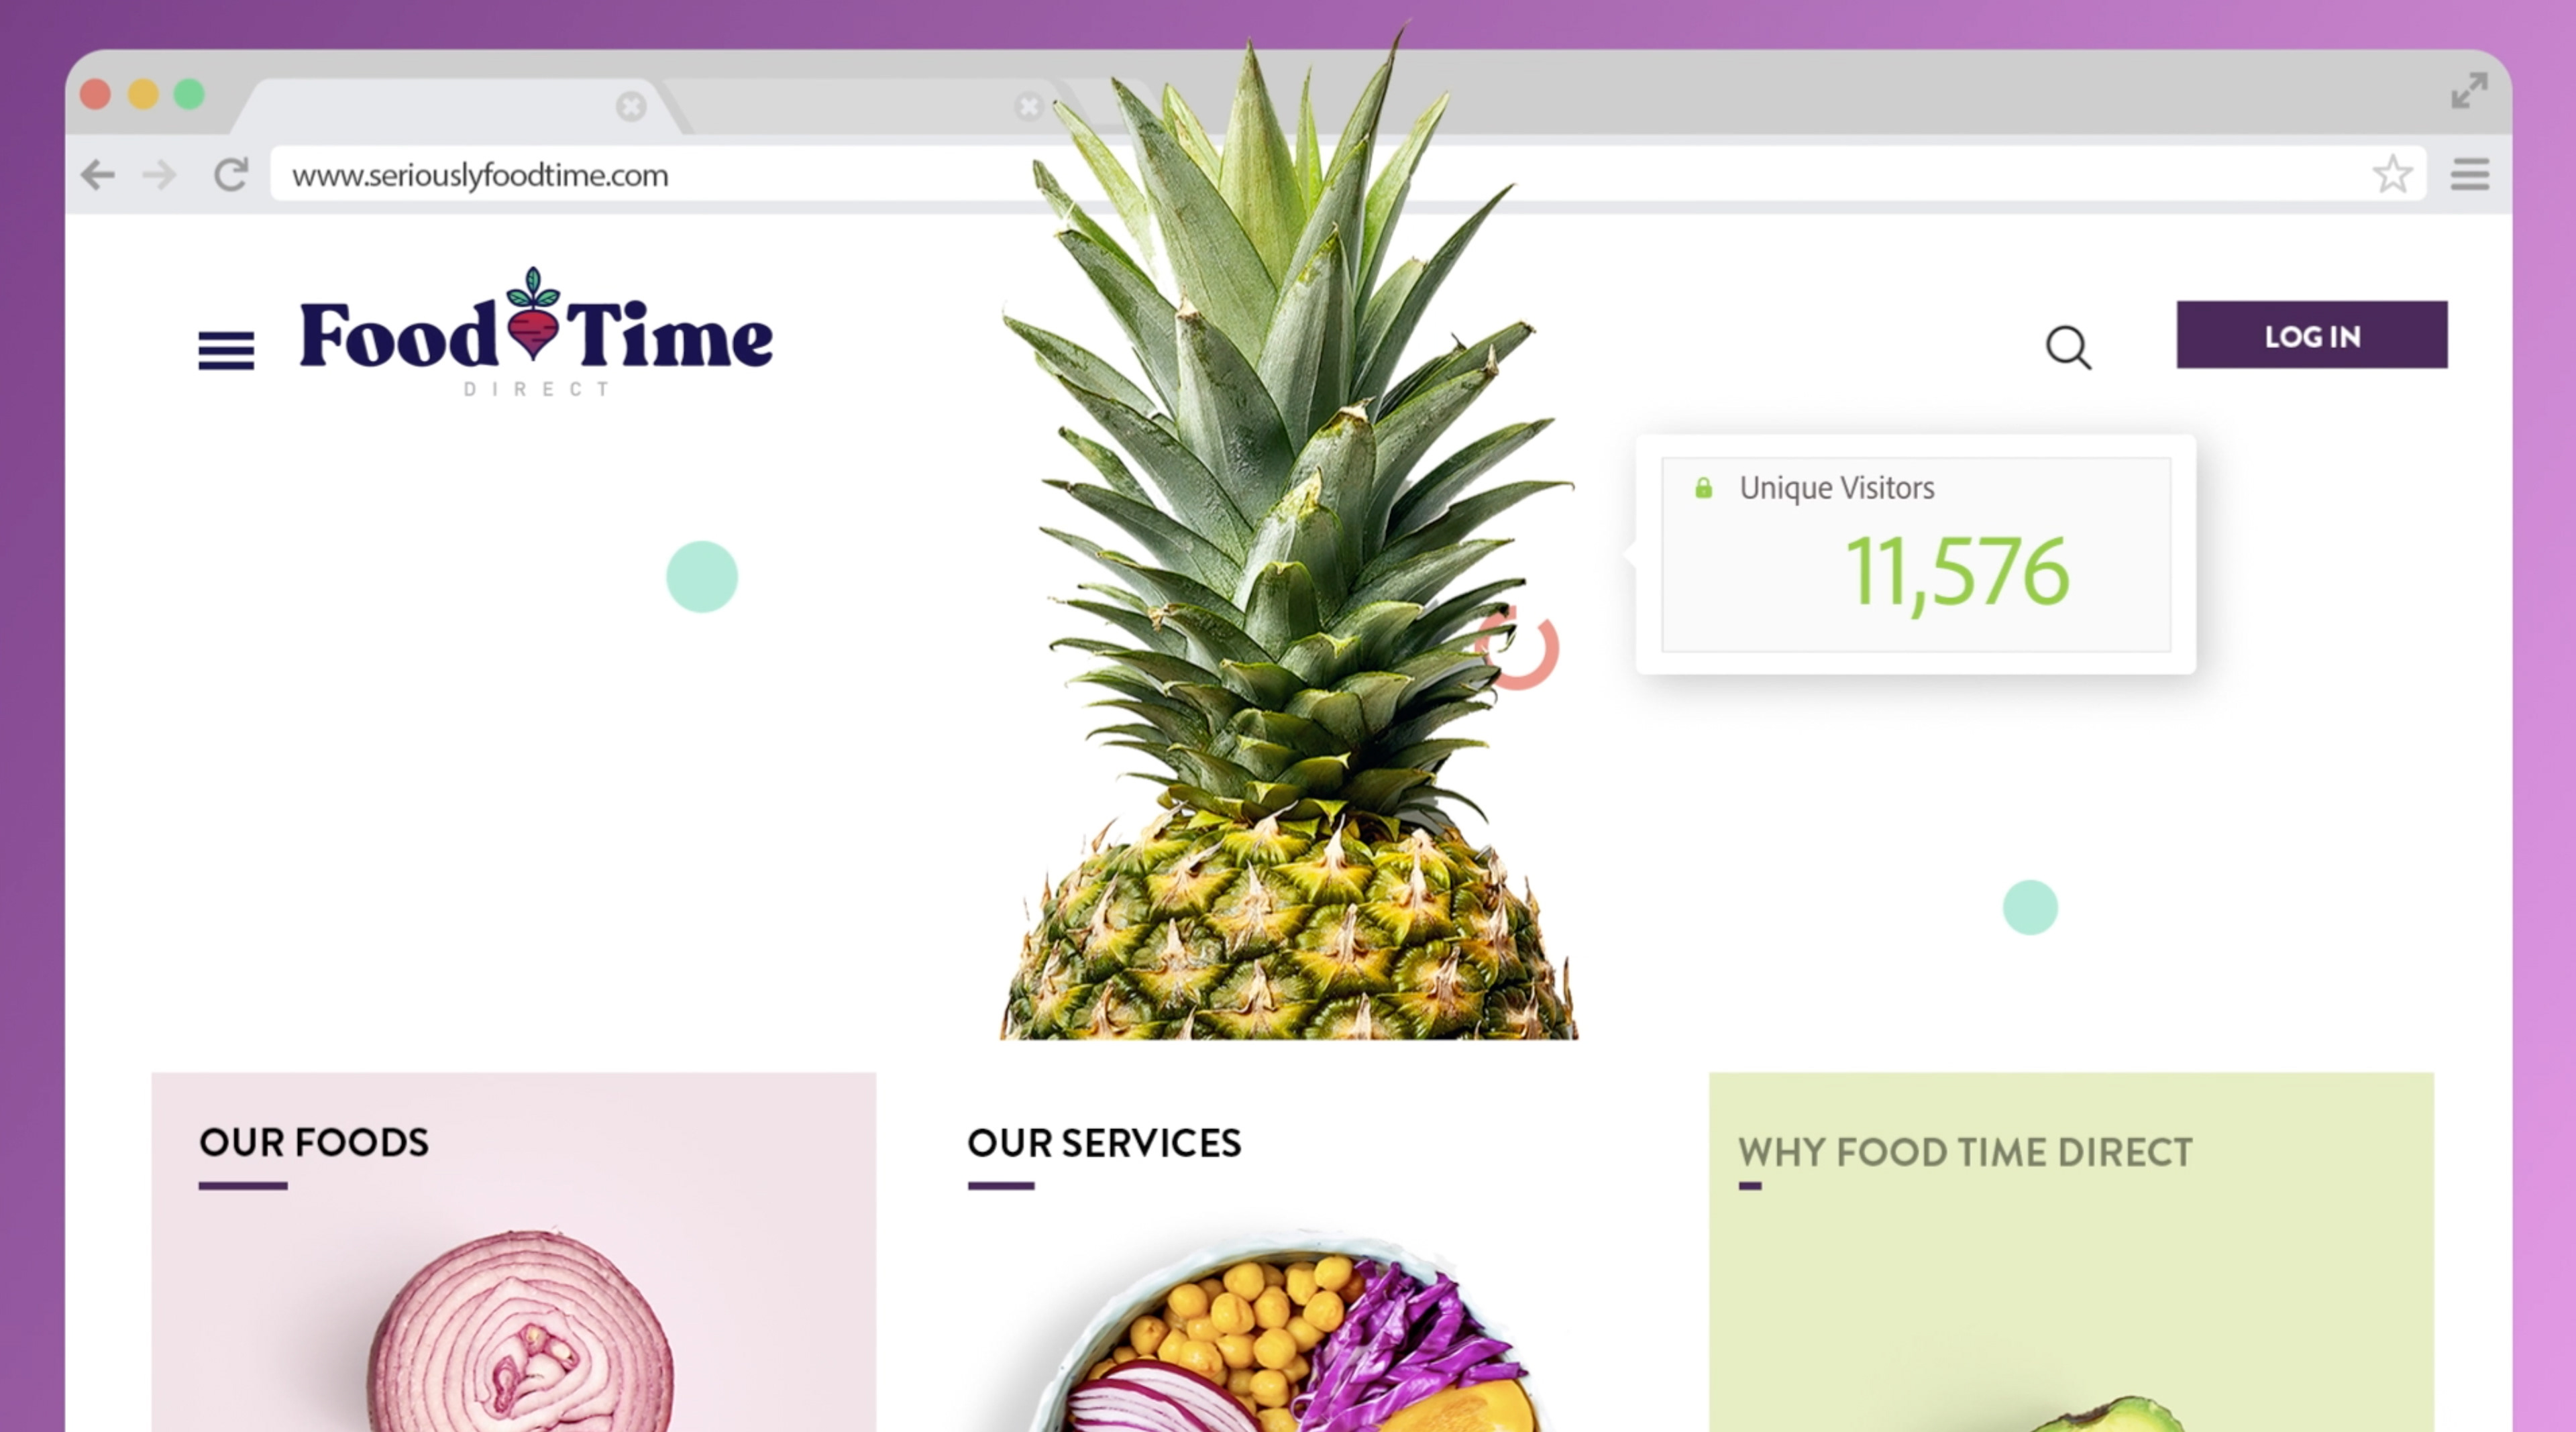Click the Unique Visitors 11,576 widget
Viewport: 2576px width, 1432px height.
point(1916,555)
